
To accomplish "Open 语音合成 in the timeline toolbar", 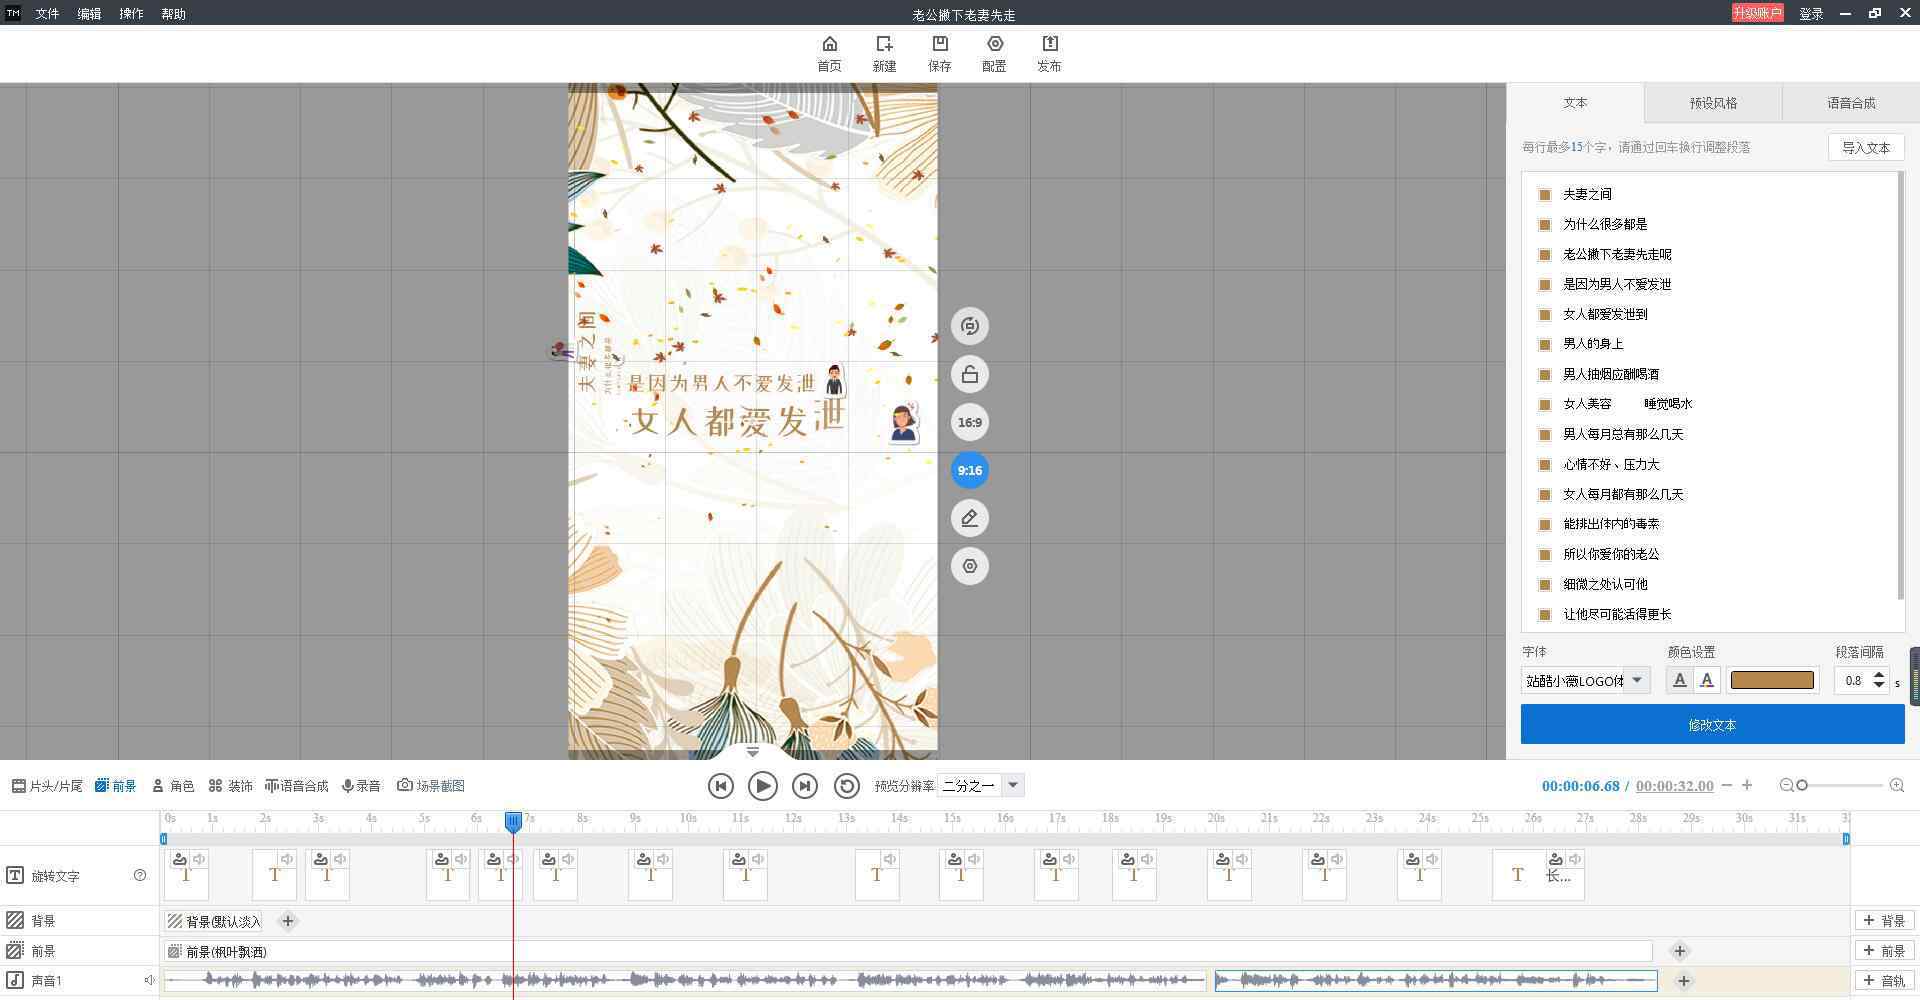I will [x=297, y=786].
